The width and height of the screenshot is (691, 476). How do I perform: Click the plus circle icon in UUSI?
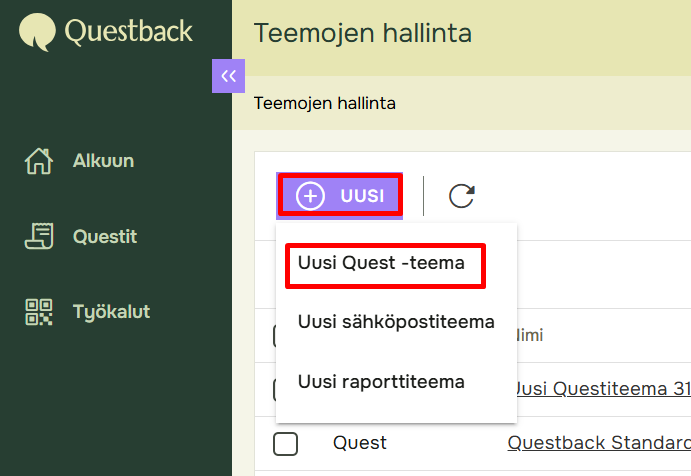(x=311, y=196)
